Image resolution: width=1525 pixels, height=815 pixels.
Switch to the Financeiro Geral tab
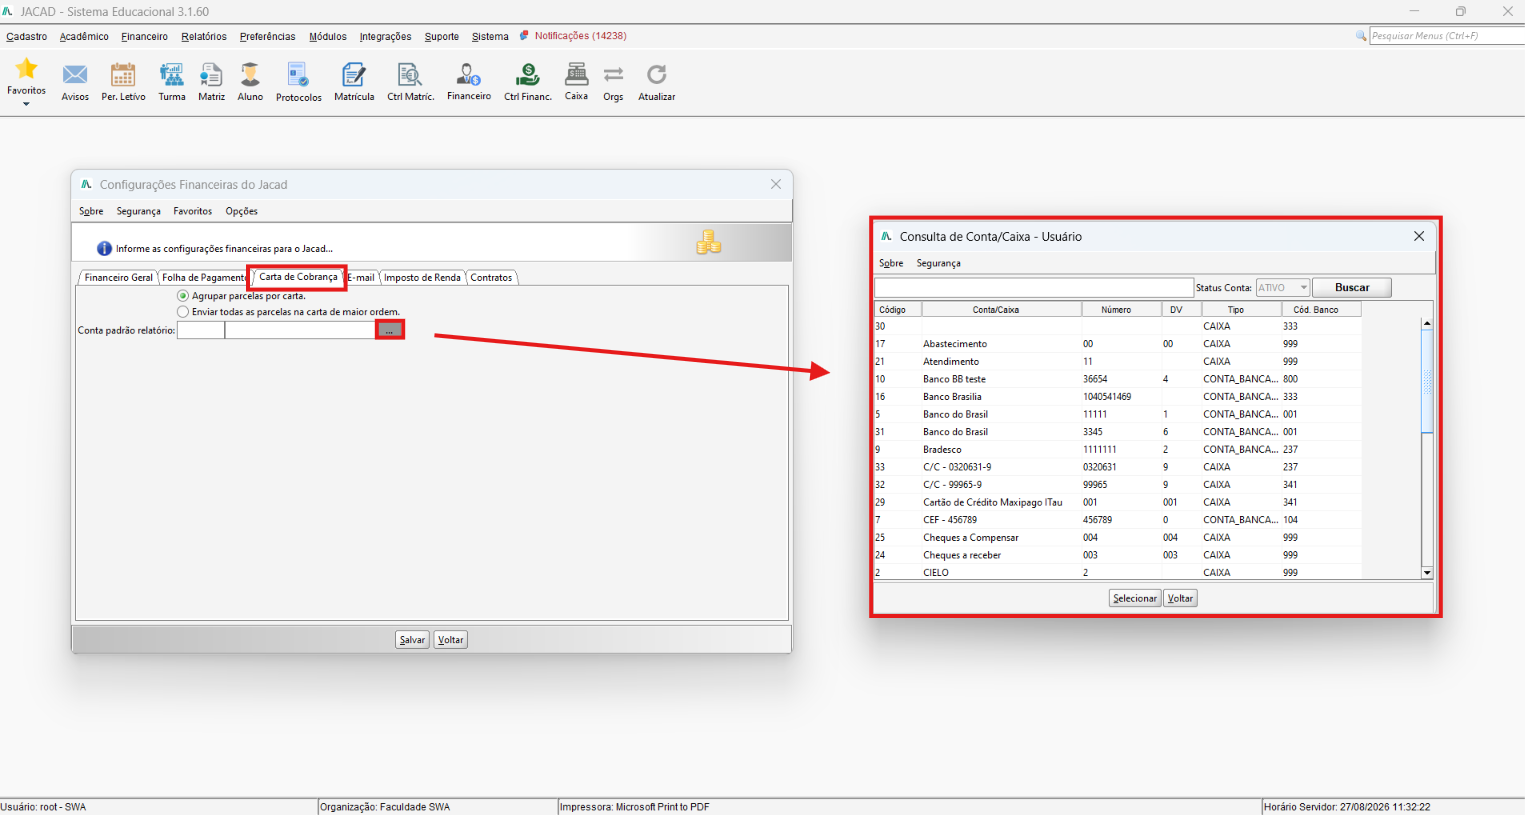coord(118,278)
